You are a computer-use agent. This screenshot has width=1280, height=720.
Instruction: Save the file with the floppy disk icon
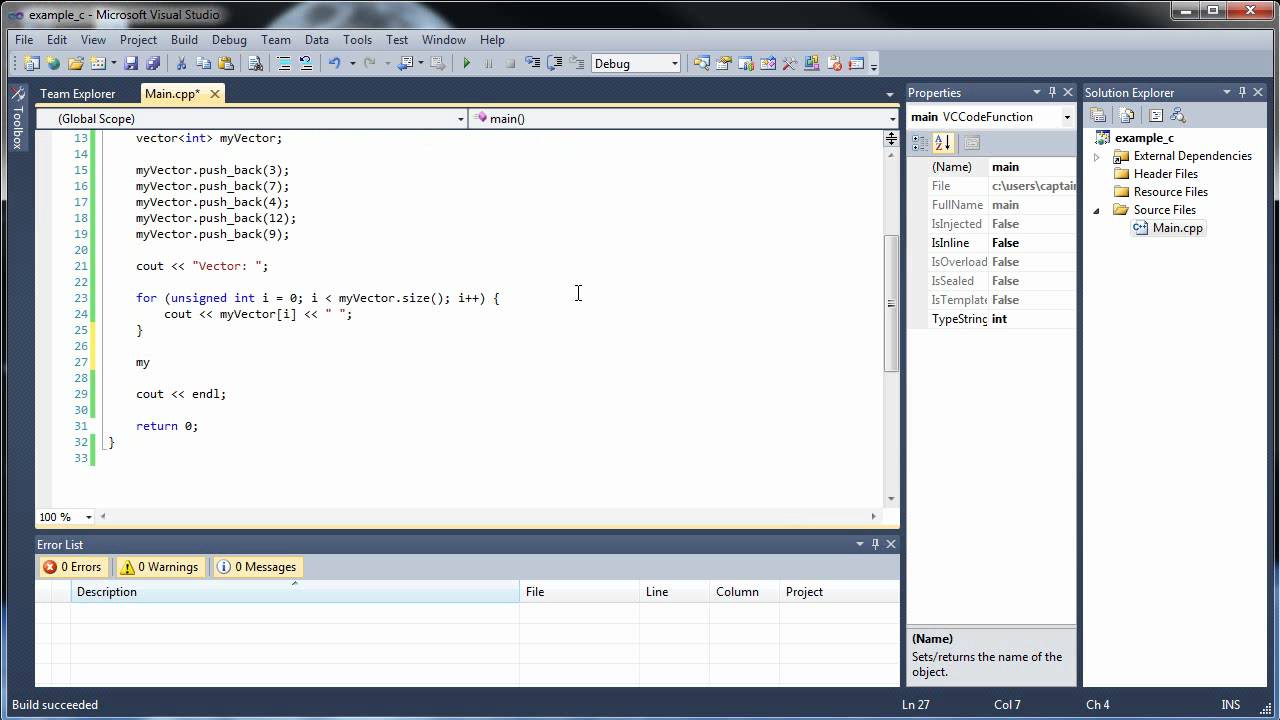click(x=131, y=63)
